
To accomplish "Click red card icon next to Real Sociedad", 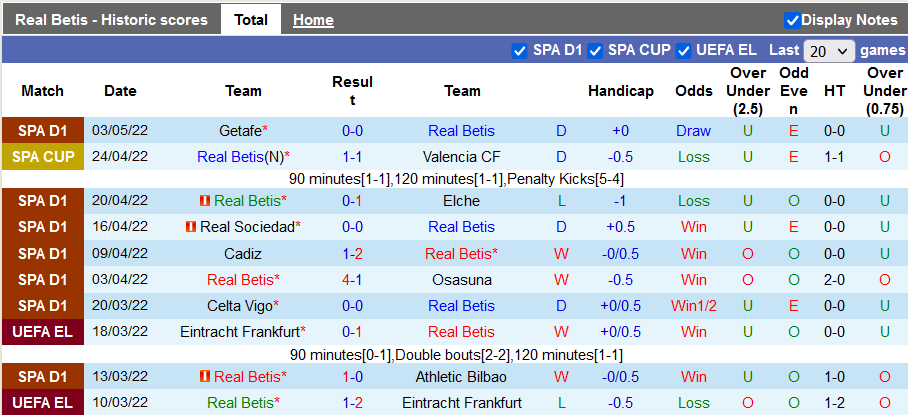I will click(191, 227).
